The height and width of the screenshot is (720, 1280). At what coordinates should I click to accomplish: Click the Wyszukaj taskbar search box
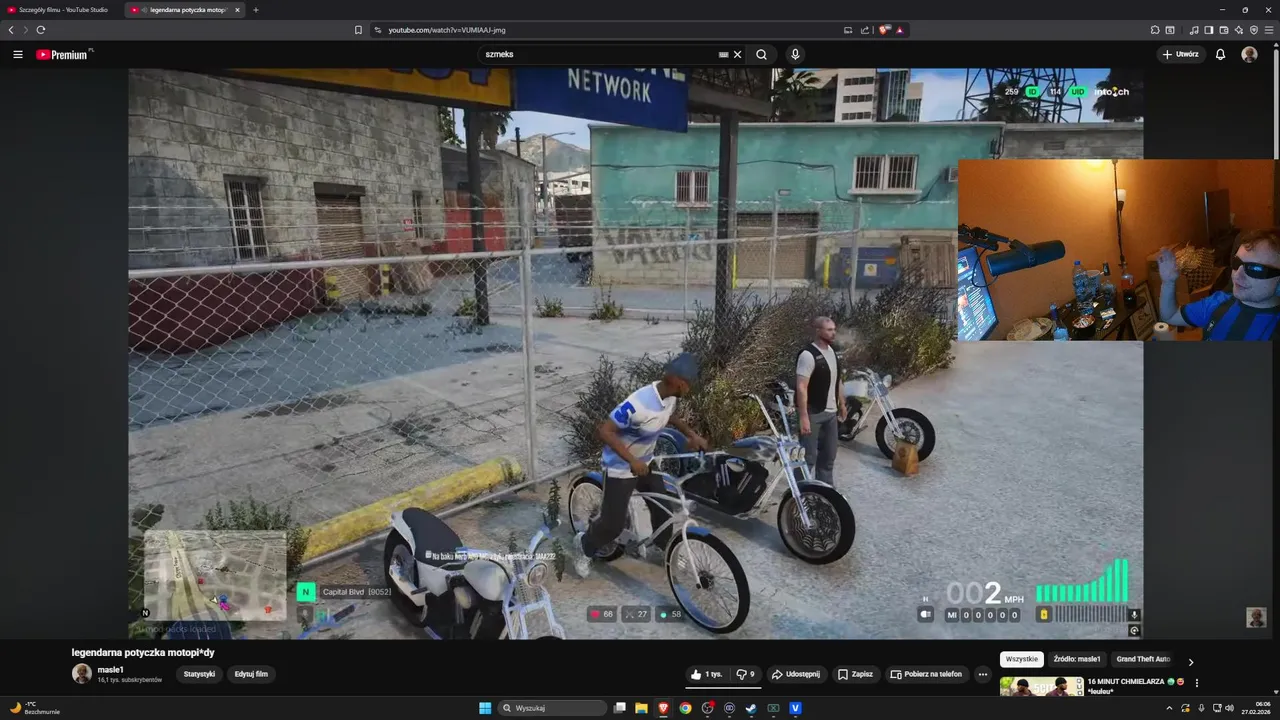(553, 708)
